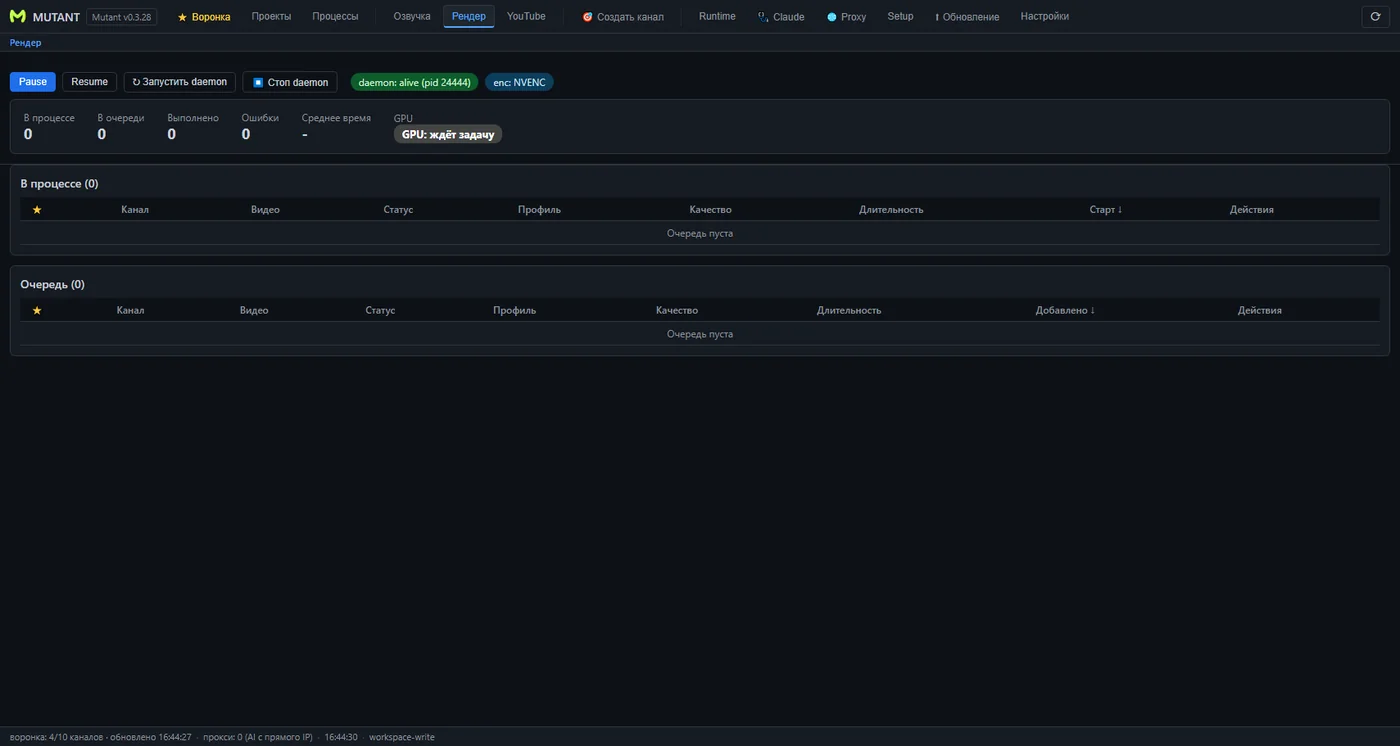This screenshot has width=1400, height=746.
Task: Open Создать канал page
Action: click(x=623, y=17)
